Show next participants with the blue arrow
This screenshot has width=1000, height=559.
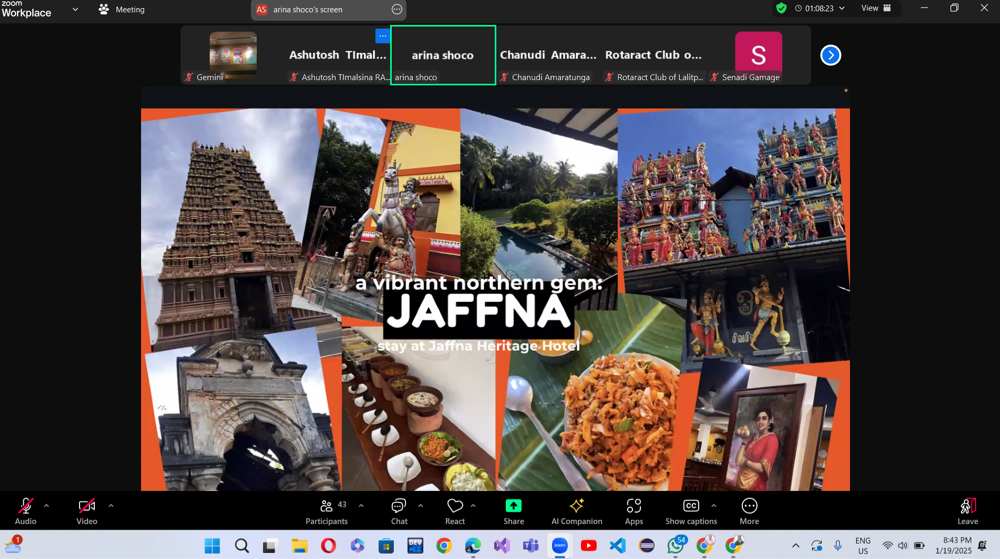(x=830, y=55)
